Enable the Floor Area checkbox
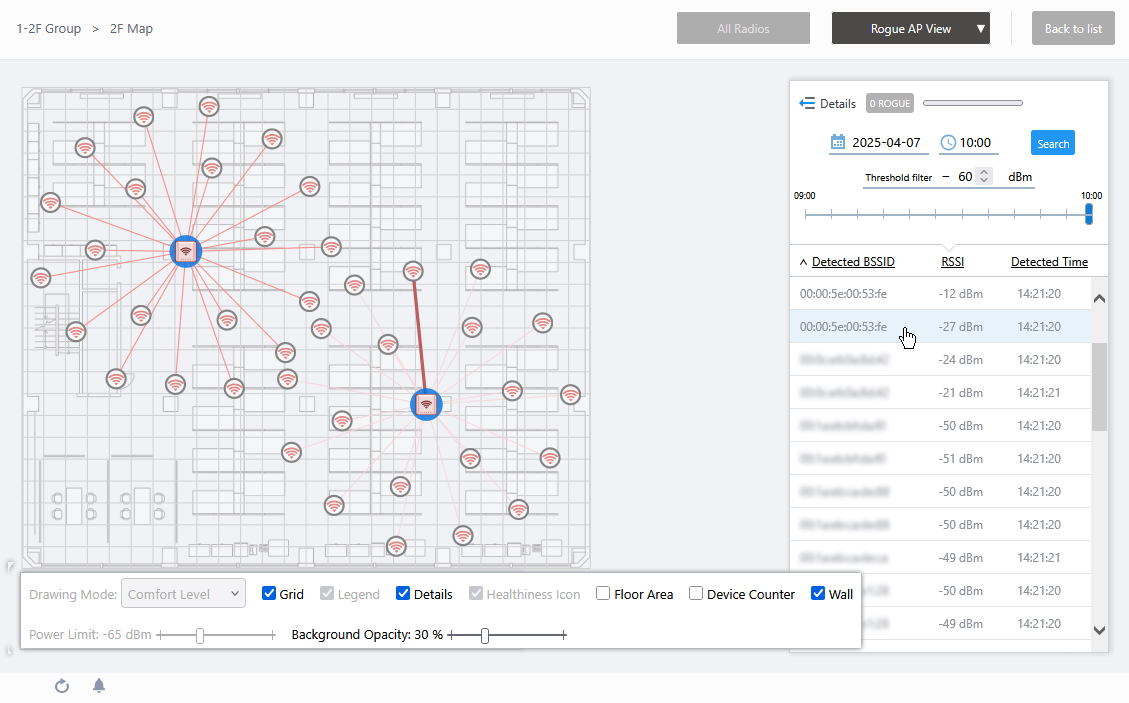This screenshot has height=703, width=1129. [603, 594]
